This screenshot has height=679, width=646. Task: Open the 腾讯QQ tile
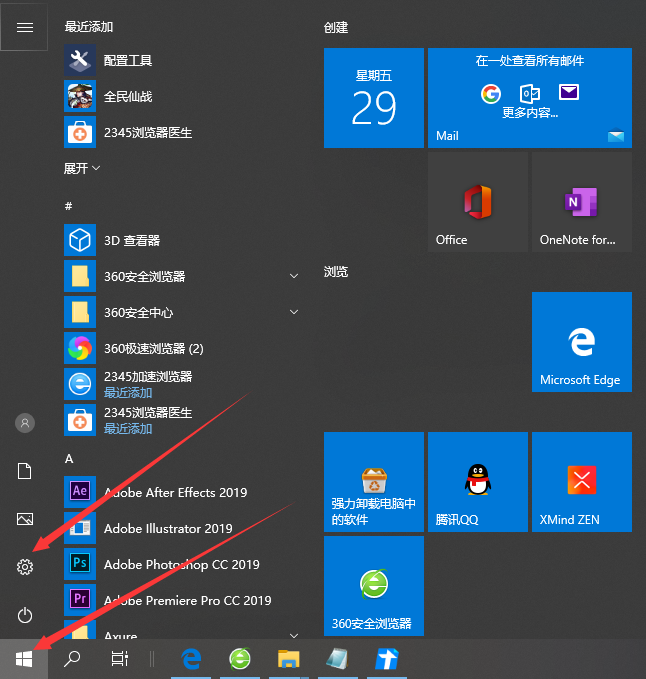pyautogui.click(x=478, y=482)
